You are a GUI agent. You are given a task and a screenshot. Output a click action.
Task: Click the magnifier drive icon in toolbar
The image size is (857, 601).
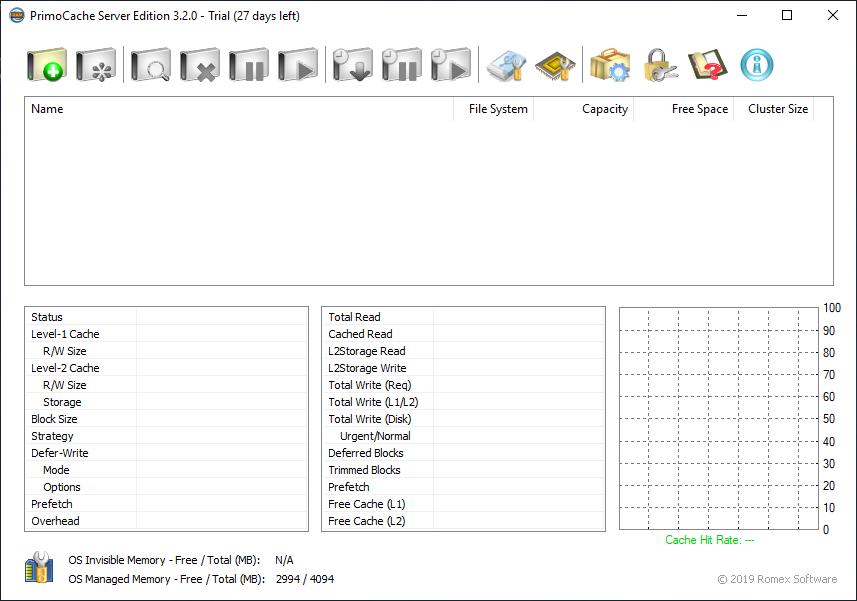150,66
